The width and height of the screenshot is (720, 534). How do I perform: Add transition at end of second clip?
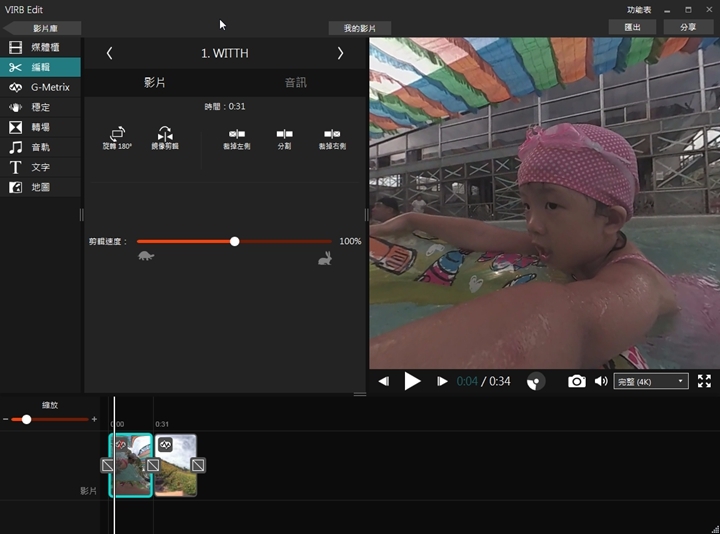[198, 465]
